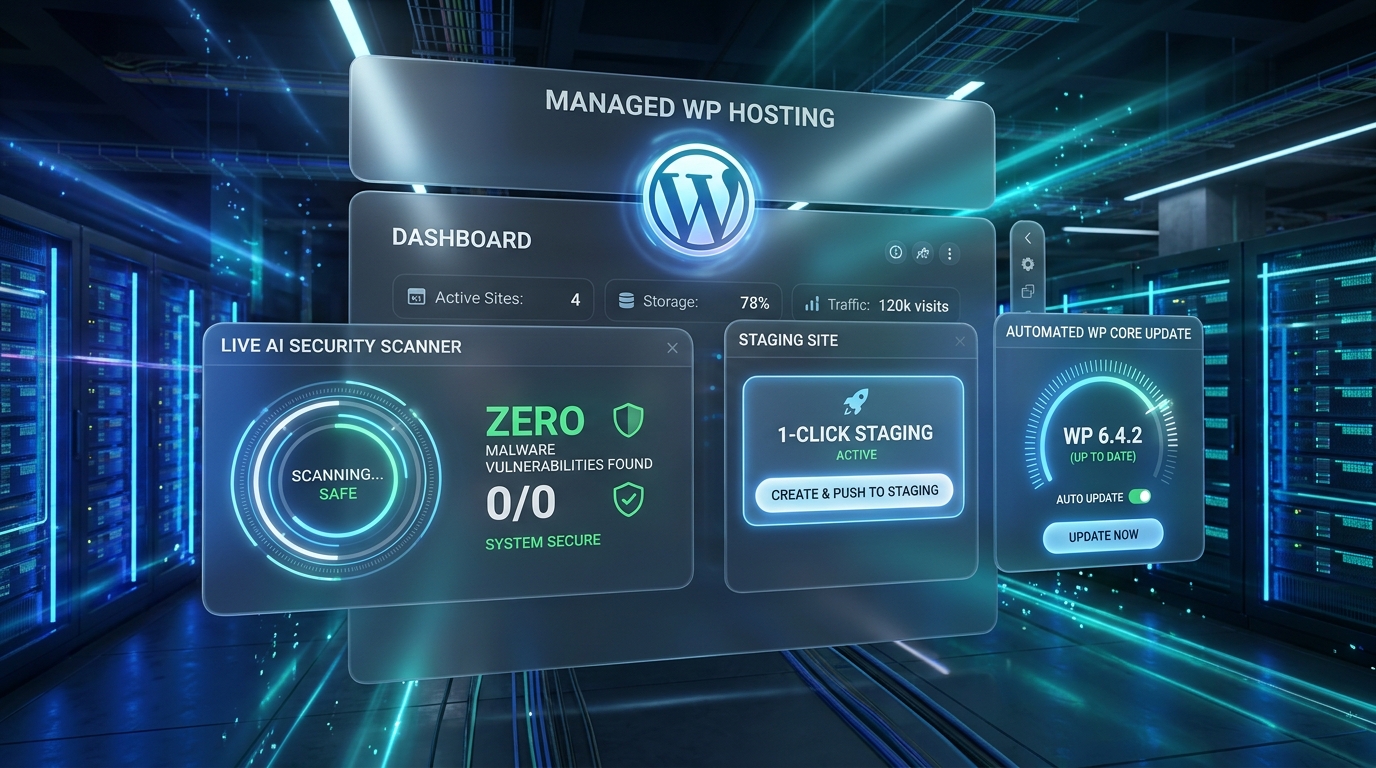Click the rocket icon in the Staging card

pyautogui.click(x=855, y=402)
